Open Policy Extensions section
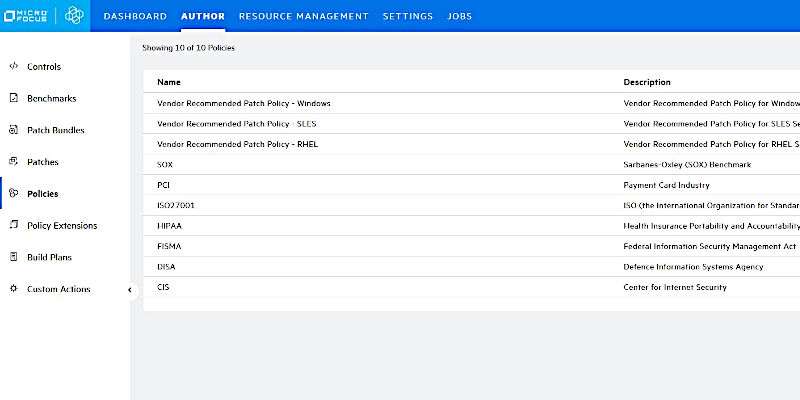The image size is (800, 400). pyautogui.click(x=62, y=226)
